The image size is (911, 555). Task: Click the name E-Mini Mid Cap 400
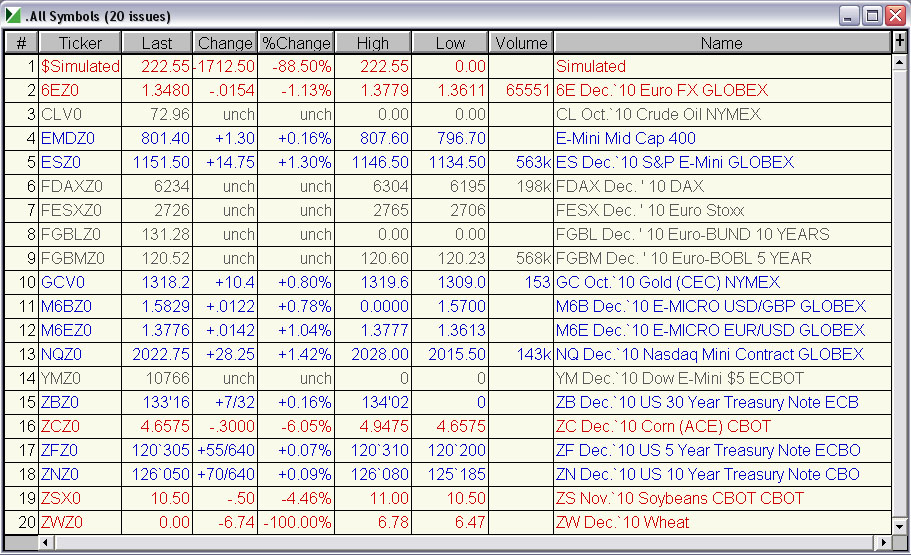pyautogui.click(x=626, y=138)
